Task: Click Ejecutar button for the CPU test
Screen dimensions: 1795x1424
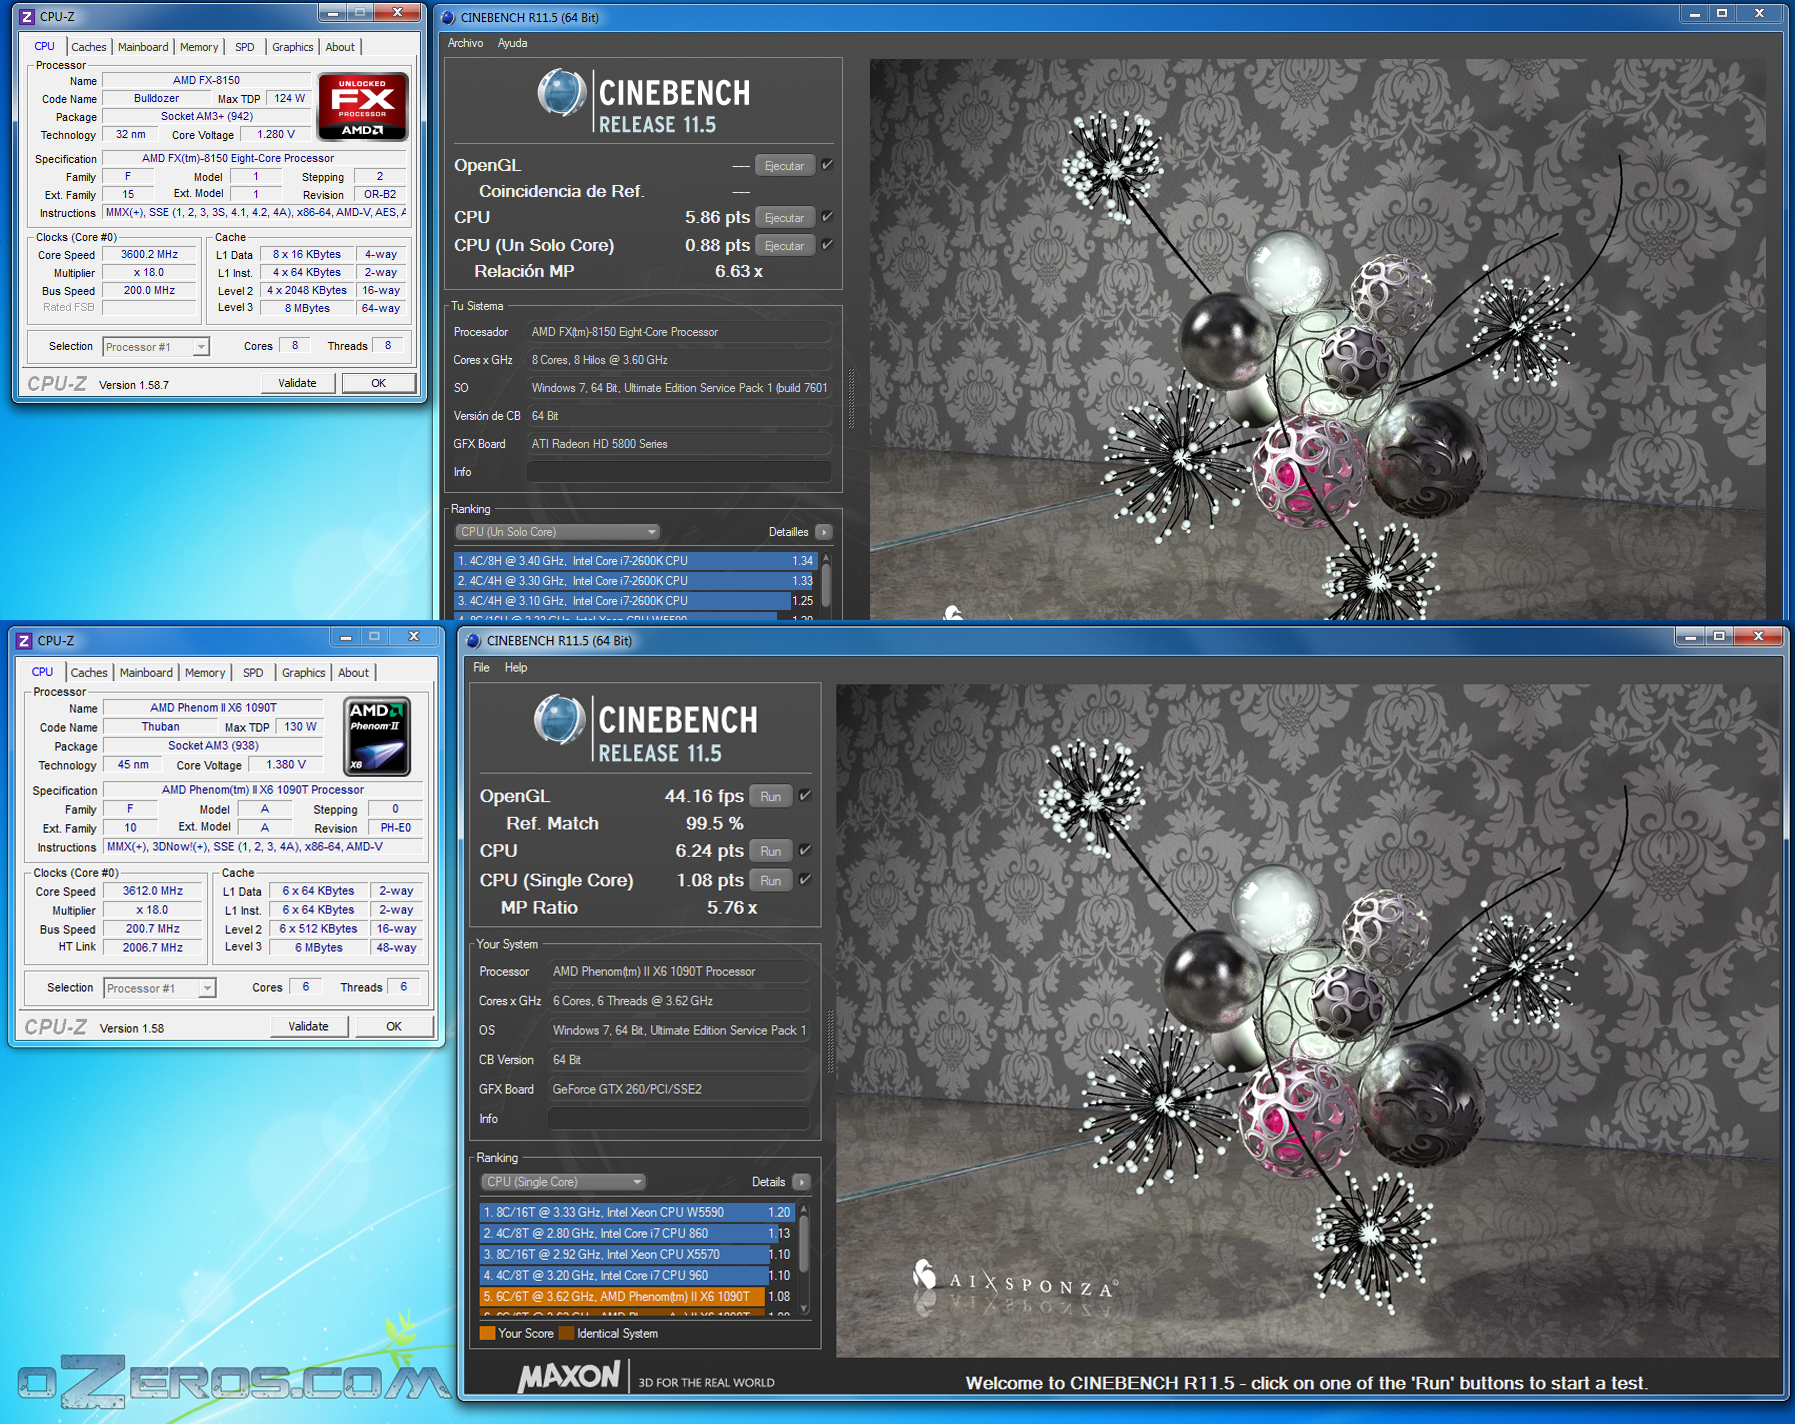Action: pyautogui.click(x=784, y=218)
